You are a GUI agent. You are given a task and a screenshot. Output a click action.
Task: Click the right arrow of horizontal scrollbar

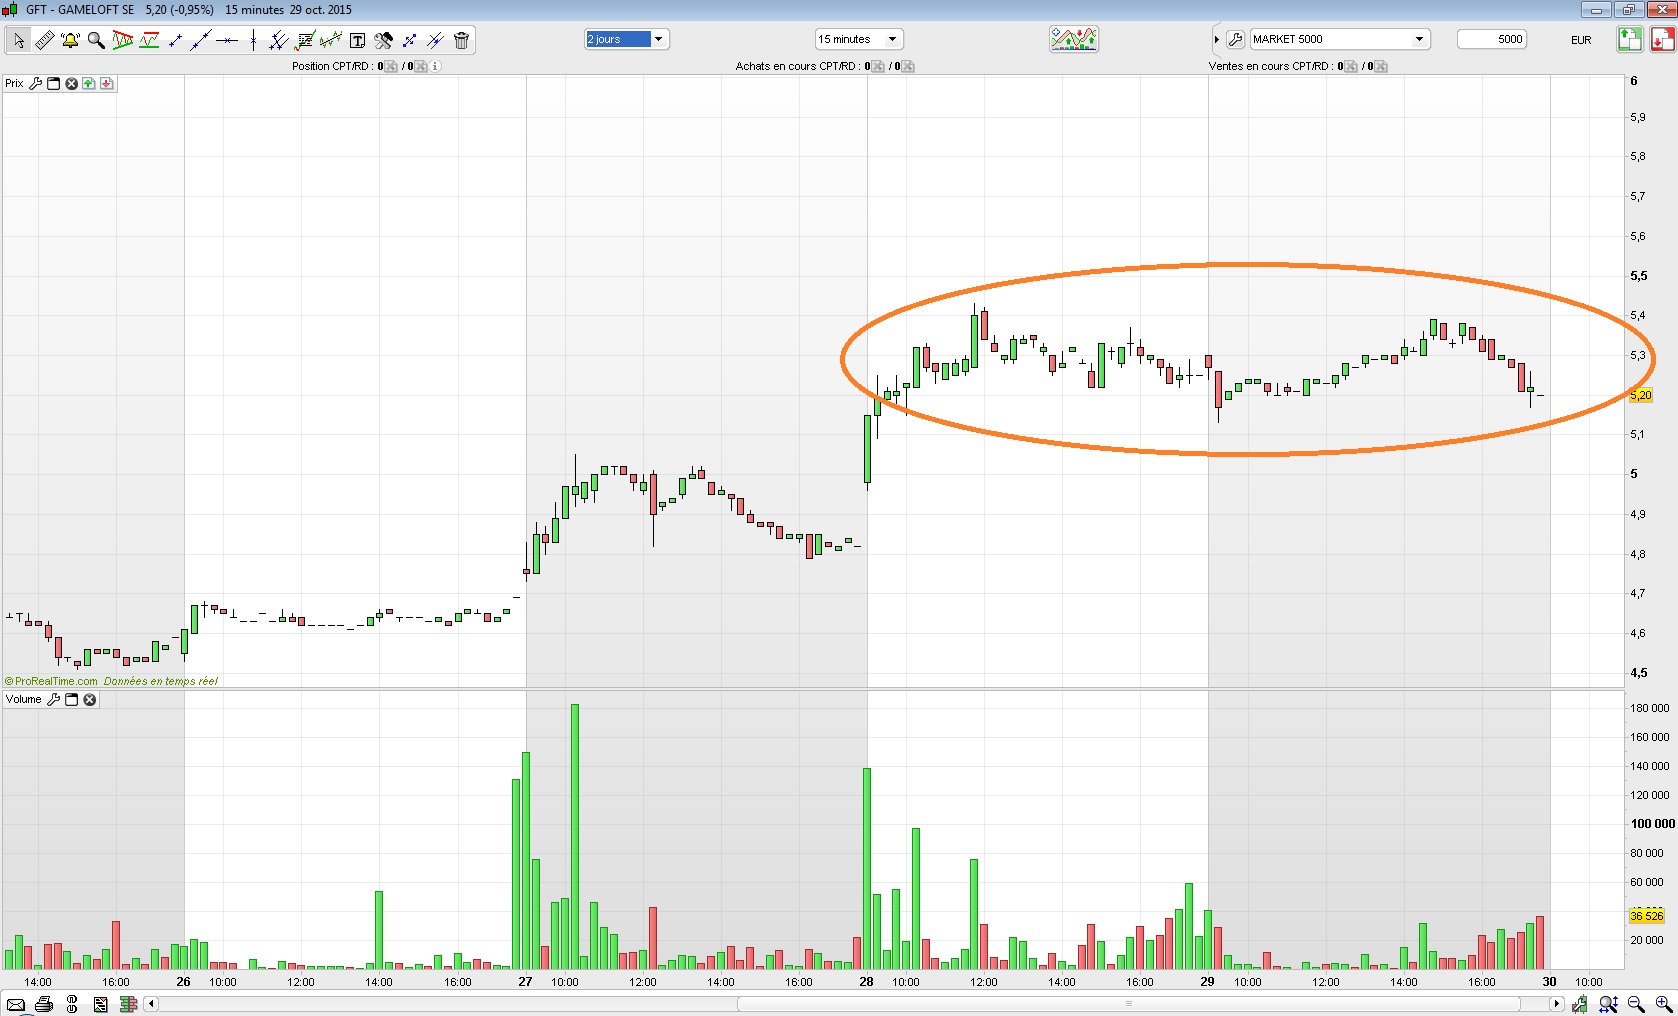tap(1556, 1004)
